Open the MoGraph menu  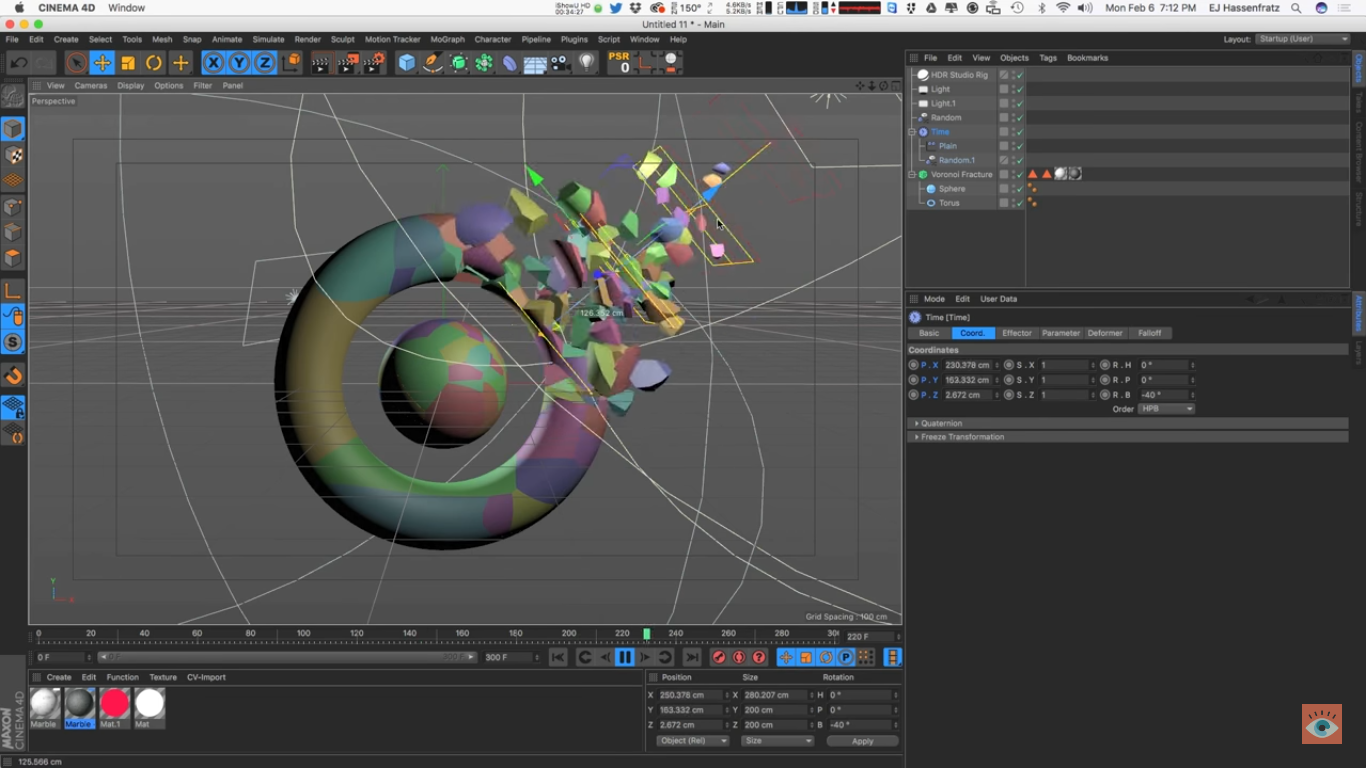click(447, 39)
